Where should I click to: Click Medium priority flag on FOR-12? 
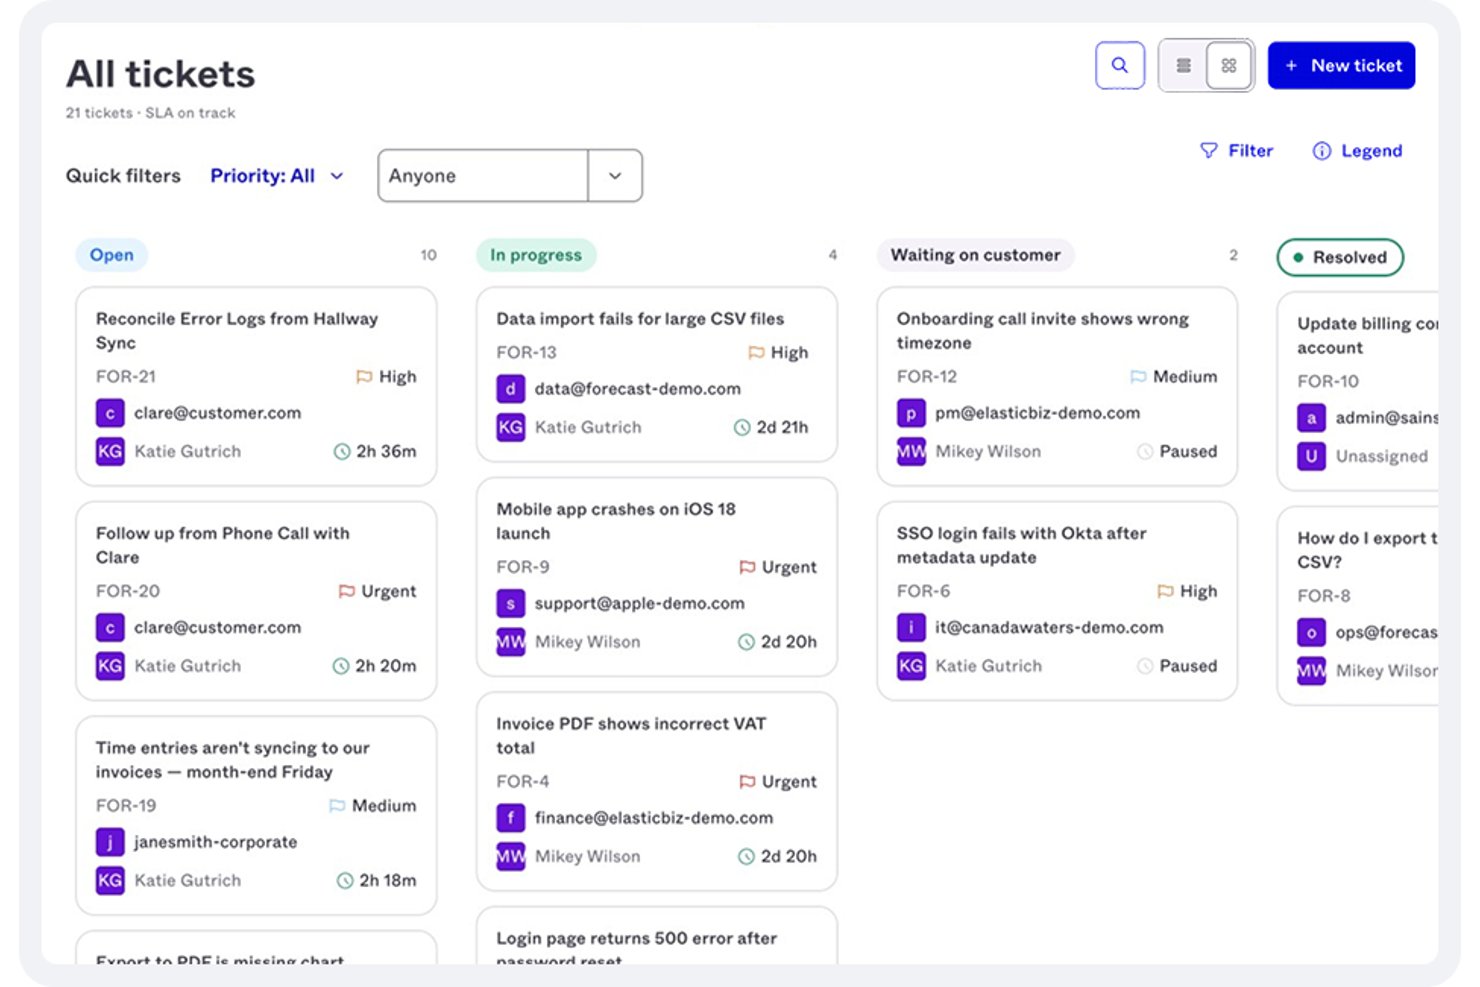coord(1138,377)
